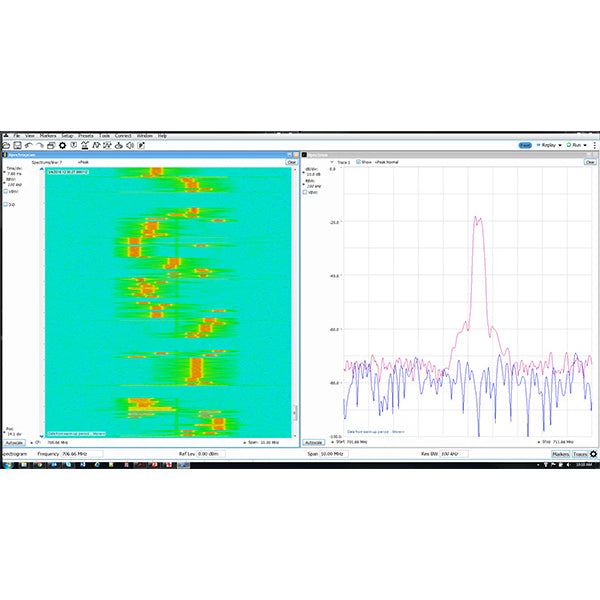Click the Open file folder icon
The image size is (600, 600).
coord(7,145)
